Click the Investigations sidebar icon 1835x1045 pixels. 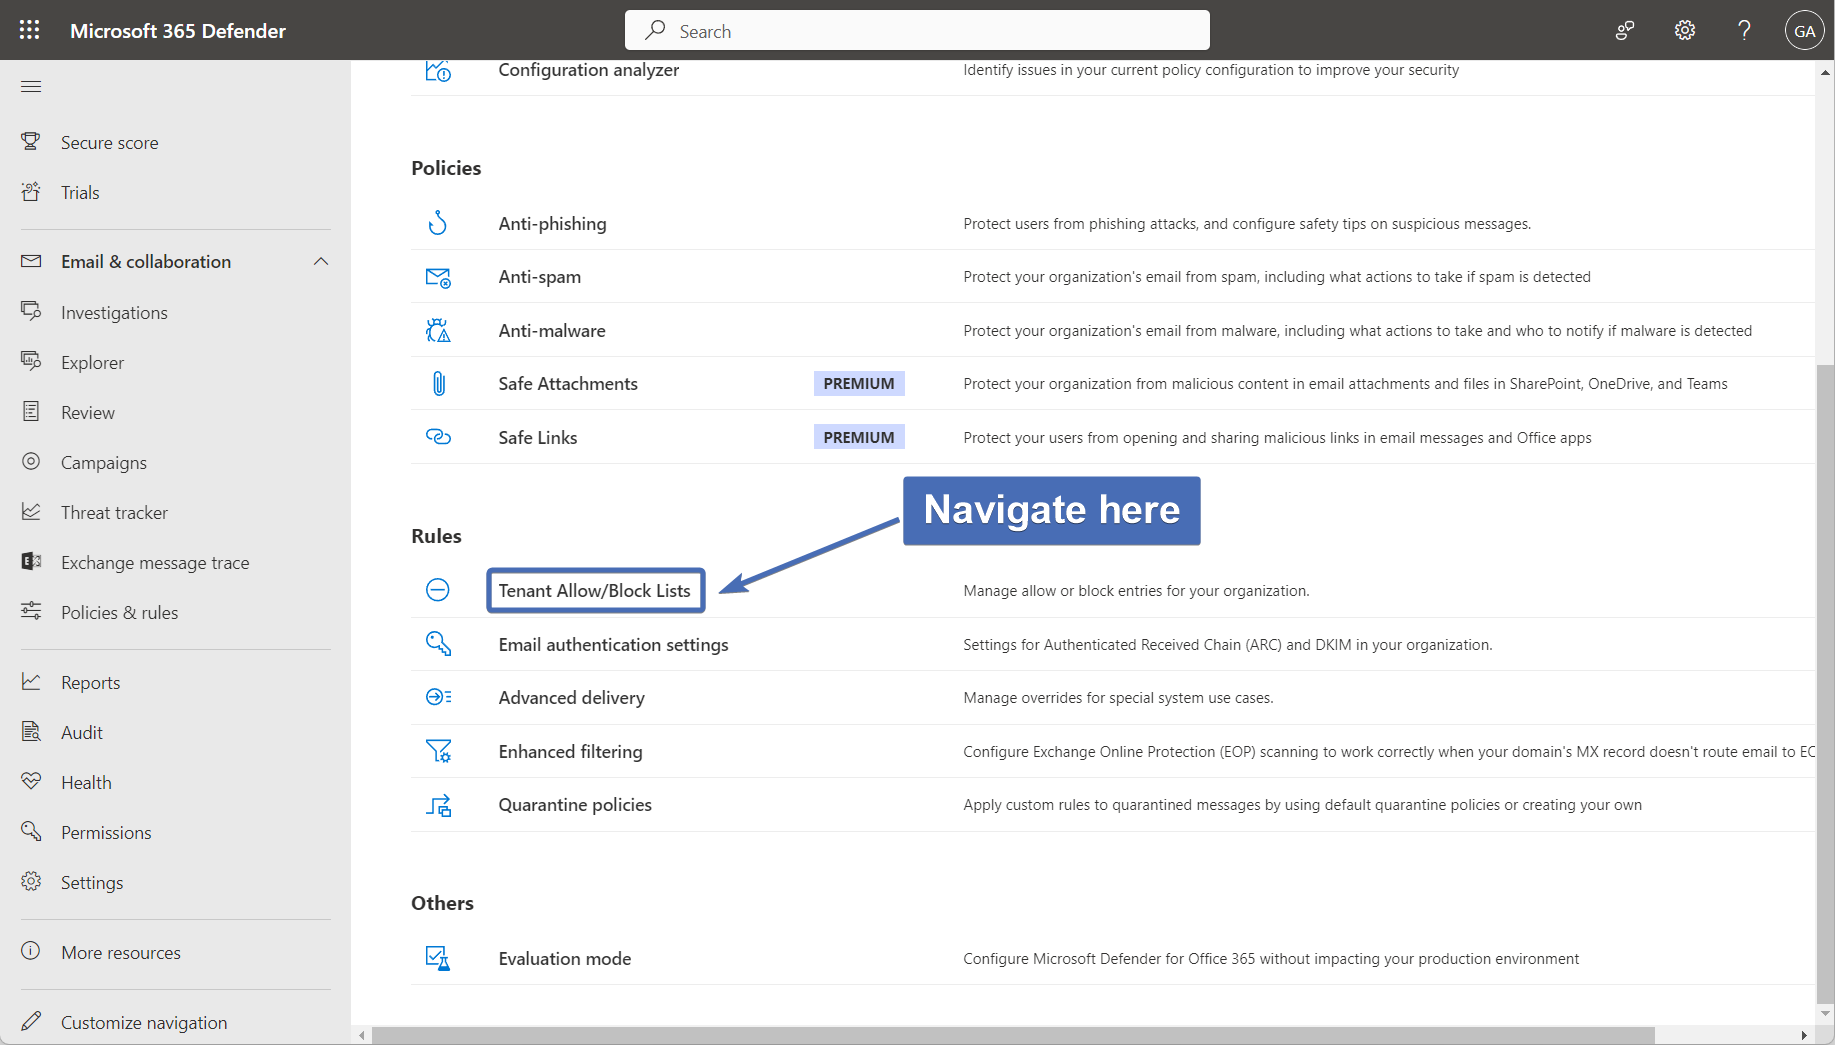pos(31,312)
